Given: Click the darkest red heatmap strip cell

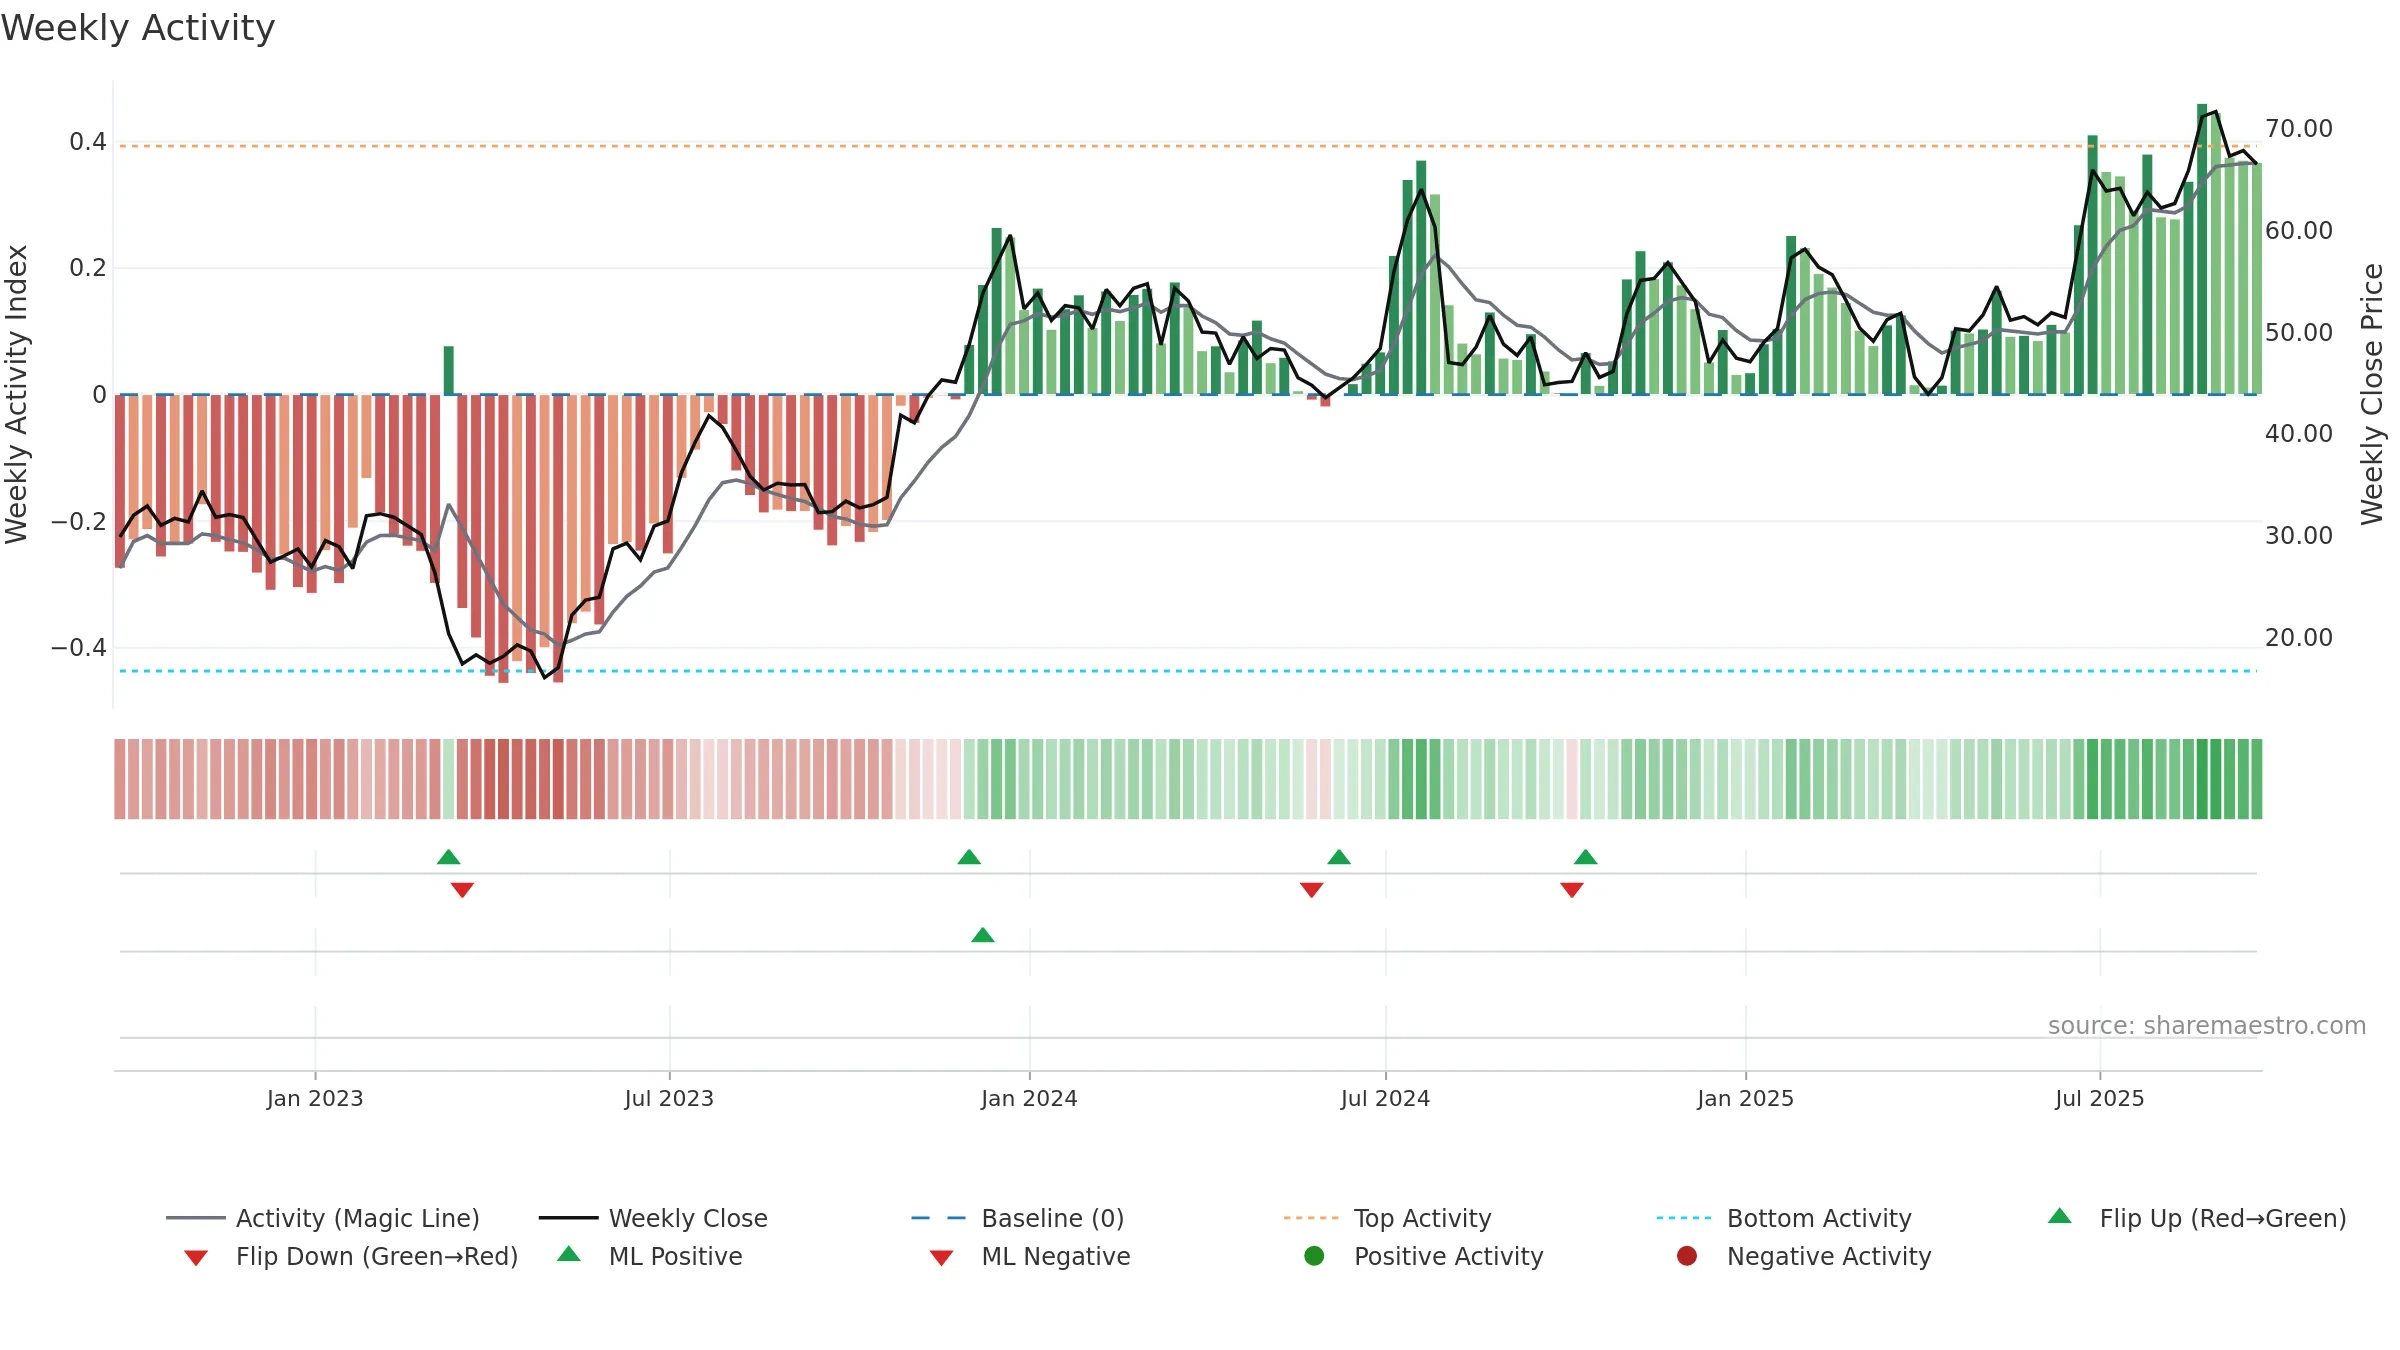Looking at the screenshot, I should pos(504,779).
